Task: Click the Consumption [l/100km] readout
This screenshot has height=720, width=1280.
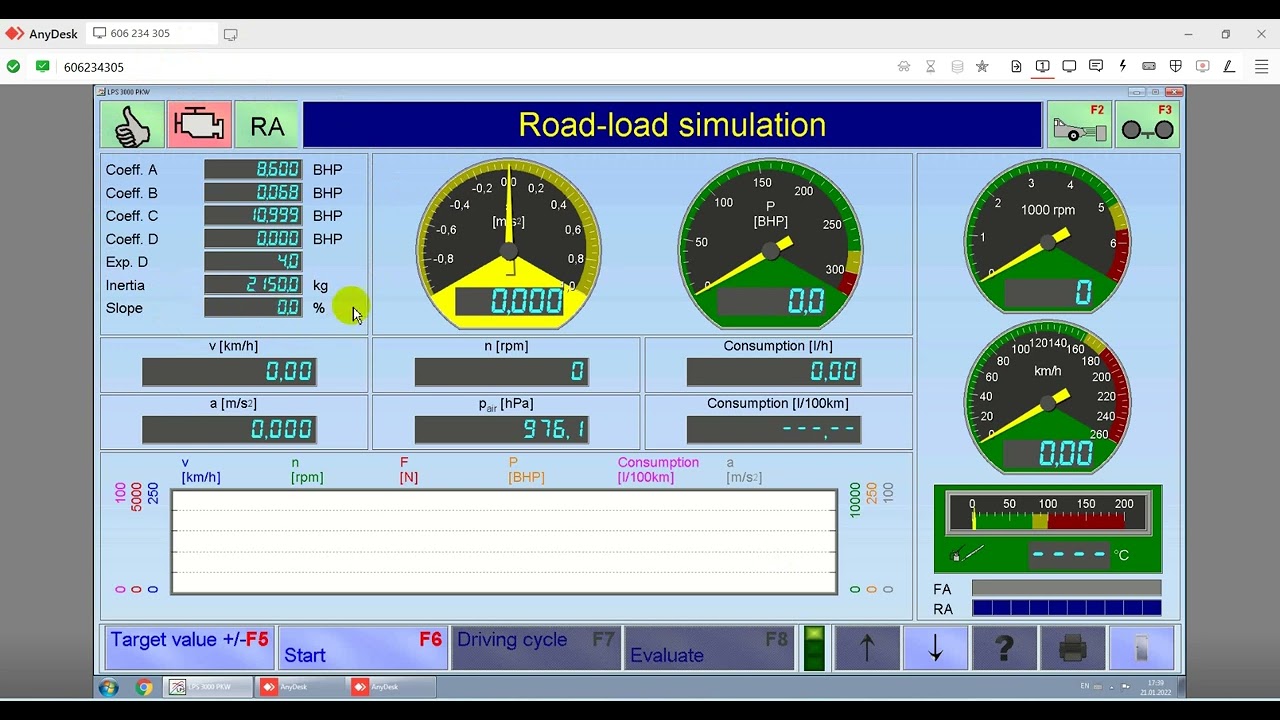Action: 773,429
